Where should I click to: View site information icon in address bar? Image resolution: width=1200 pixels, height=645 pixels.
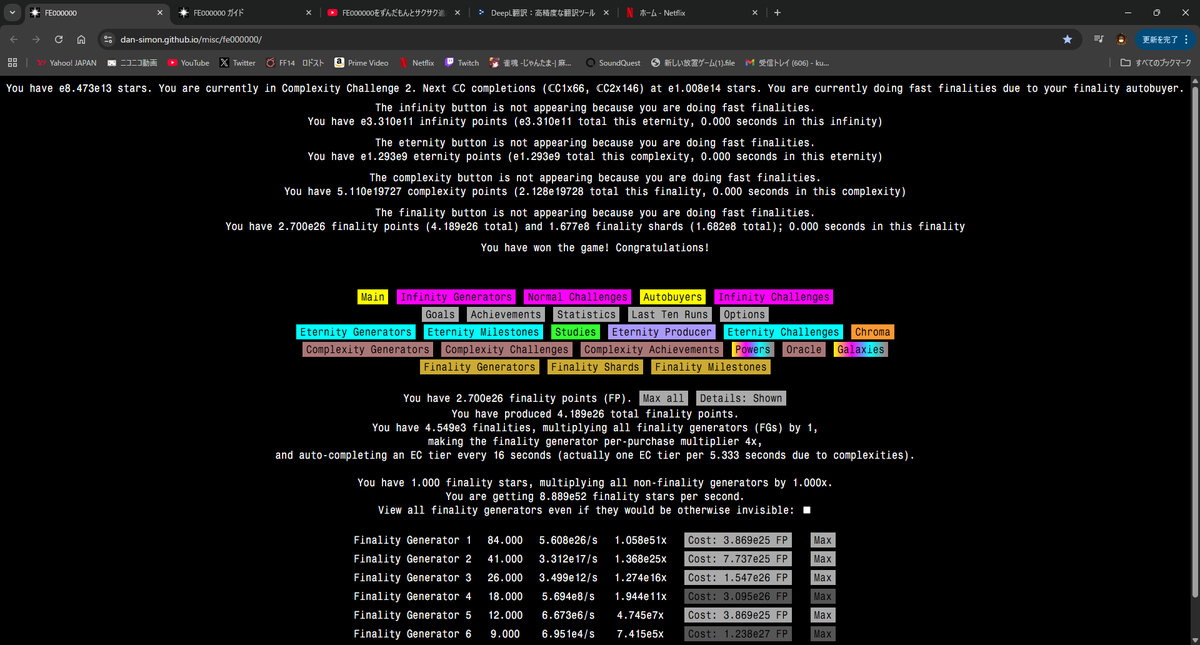(x=108, y=39)
